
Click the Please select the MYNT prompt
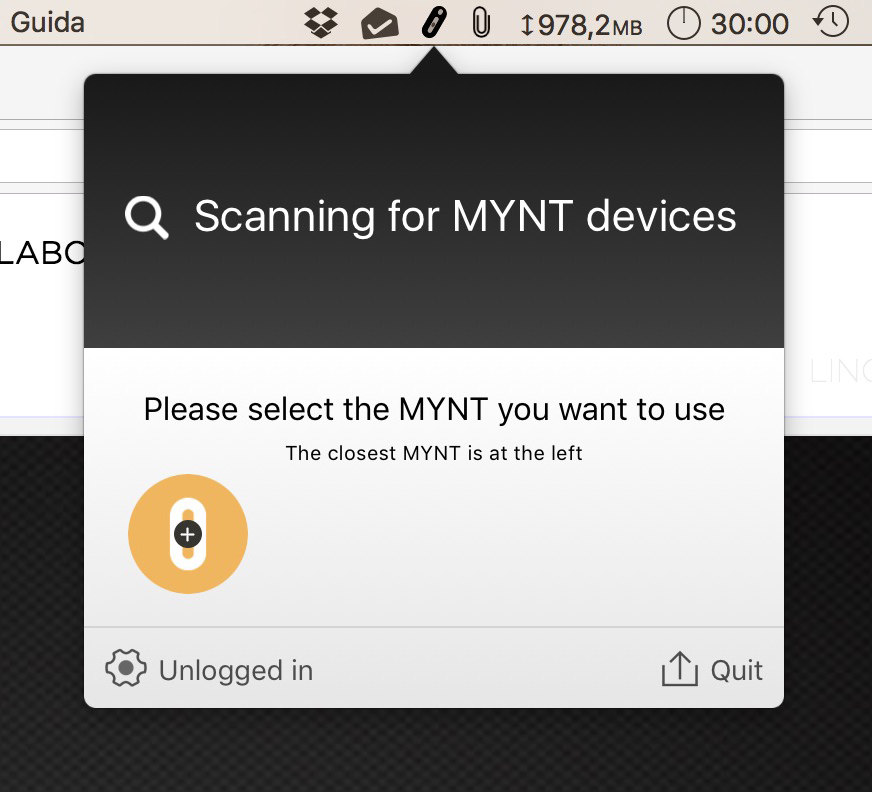[434, 409]
